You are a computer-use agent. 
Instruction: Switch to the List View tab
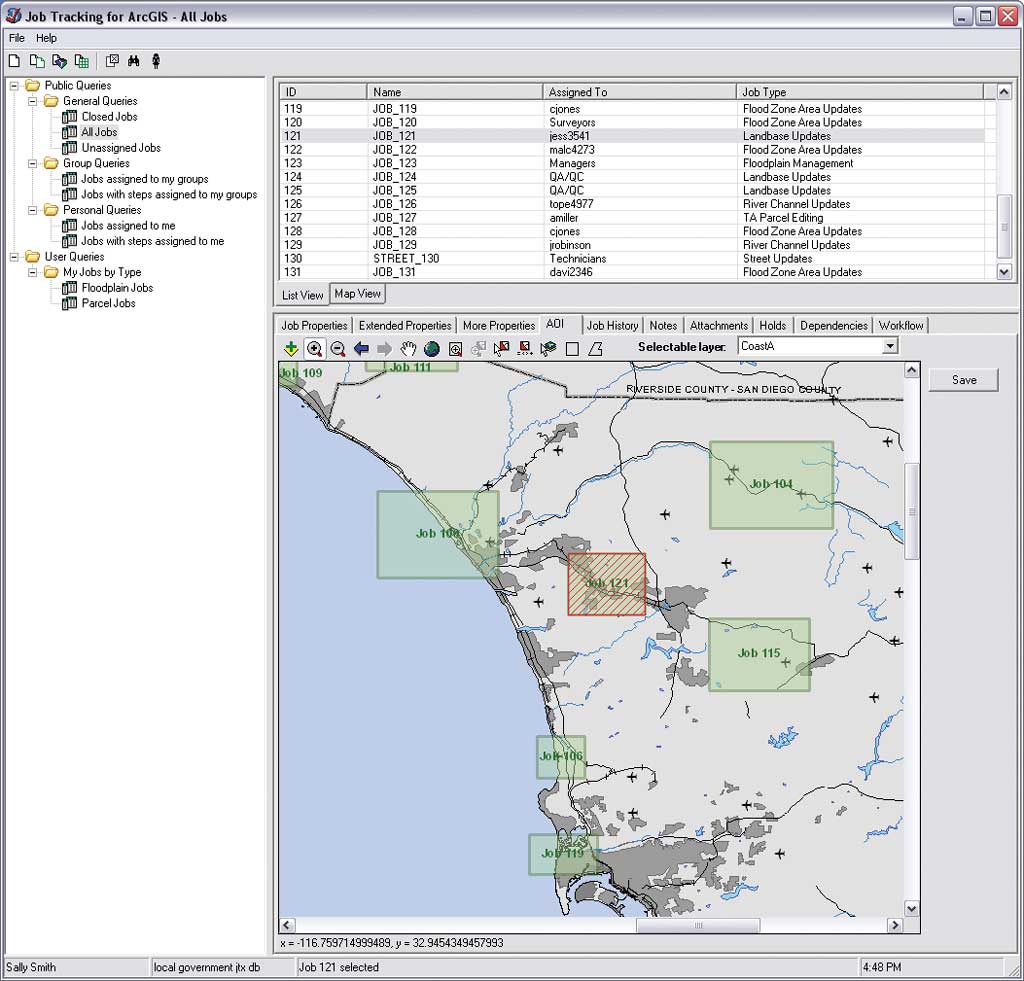[302, 295]
